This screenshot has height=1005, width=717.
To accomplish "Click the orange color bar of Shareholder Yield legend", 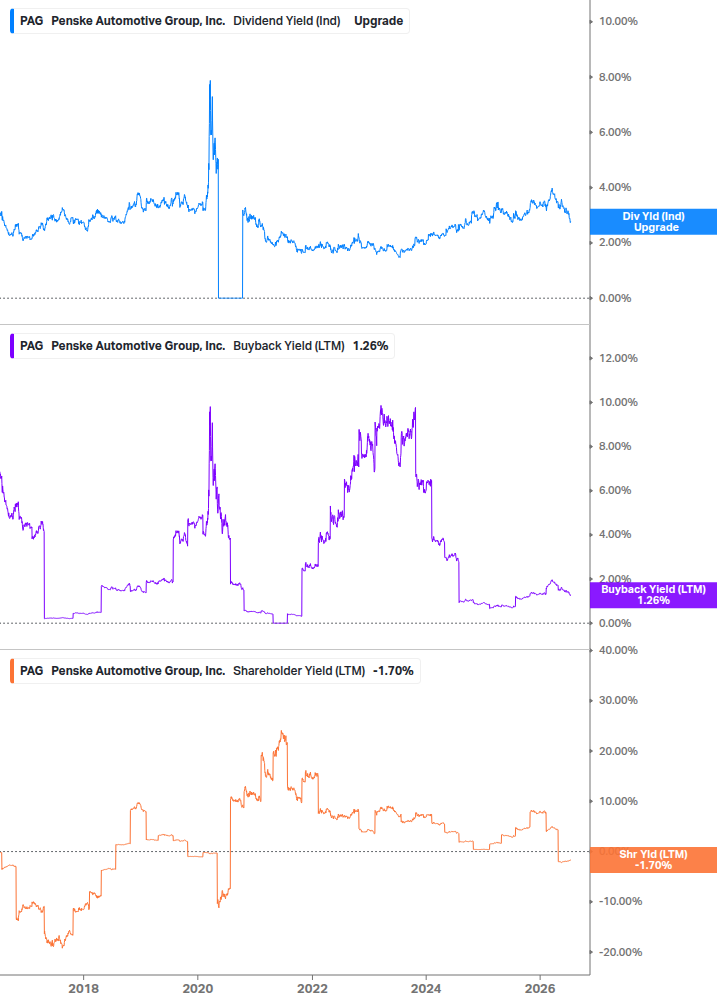I will [12, 670].
